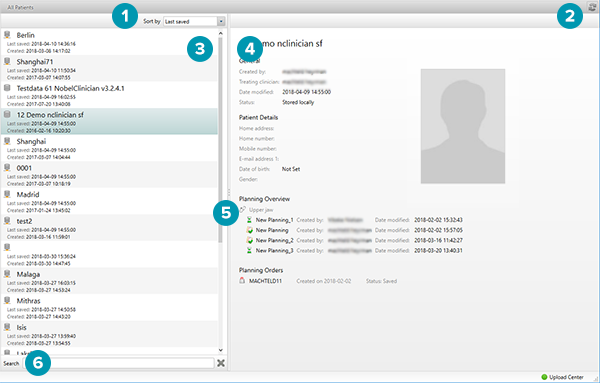Viewport: 600px width, 383px height.
Task: Select the Madrid patient entry
Action: [x=109, y=201]
